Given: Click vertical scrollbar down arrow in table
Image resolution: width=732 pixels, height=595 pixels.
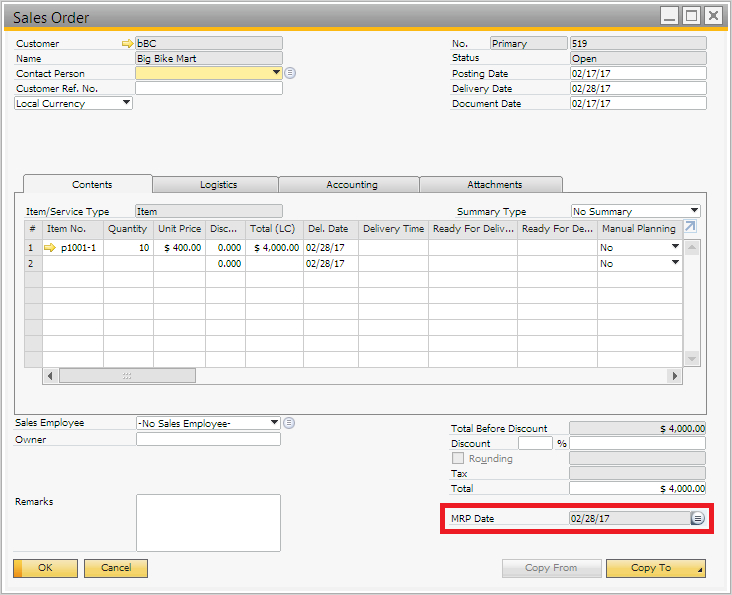Looking at the screenshot, I should (x=692, y=358).
